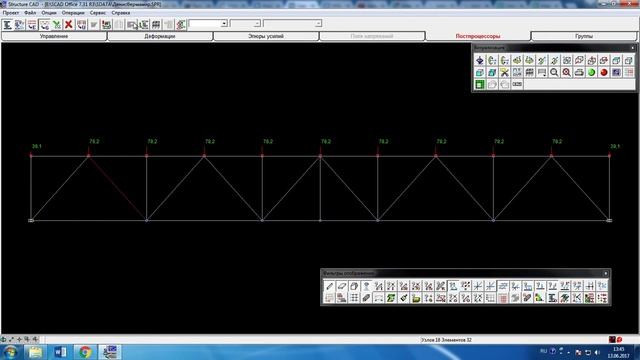Open the Проект menu

11,13
